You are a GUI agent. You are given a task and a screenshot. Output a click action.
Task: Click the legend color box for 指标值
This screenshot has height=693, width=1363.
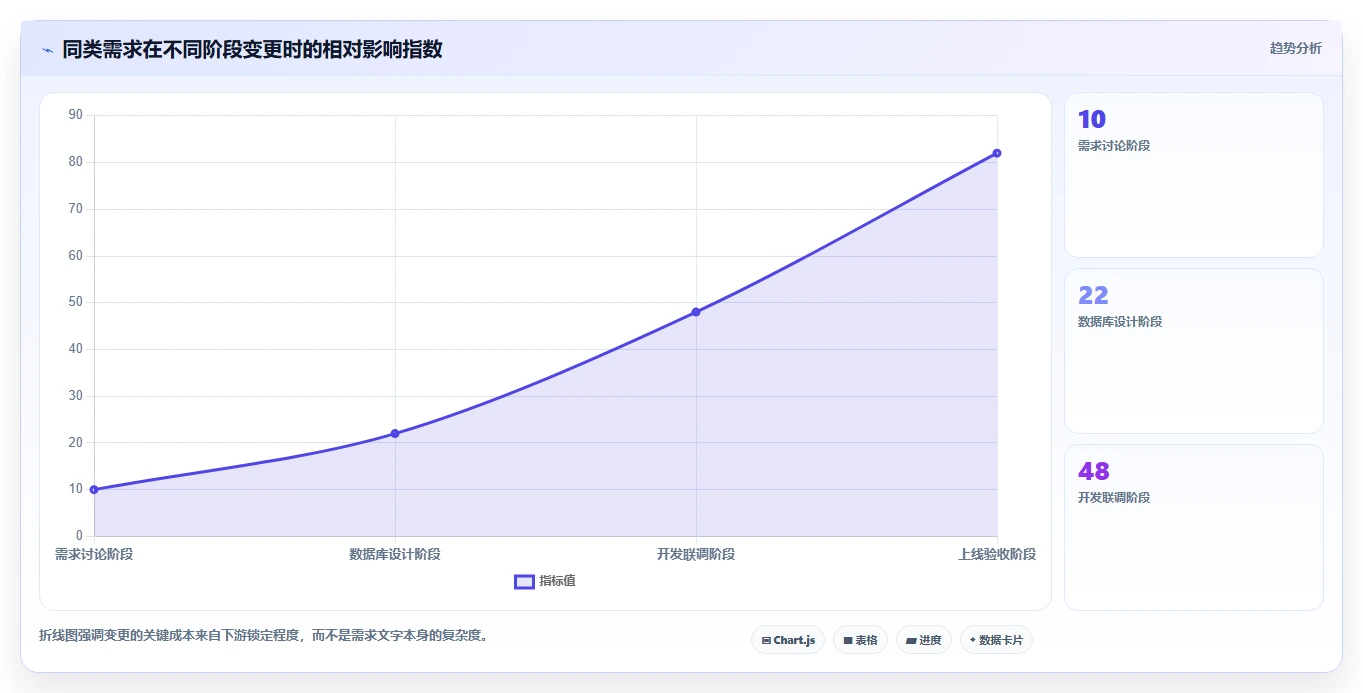(x=524, y=582)
